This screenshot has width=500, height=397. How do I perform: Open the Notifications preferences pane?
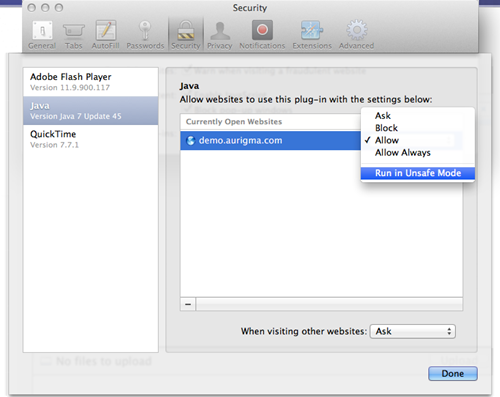(x=262, y=35)
